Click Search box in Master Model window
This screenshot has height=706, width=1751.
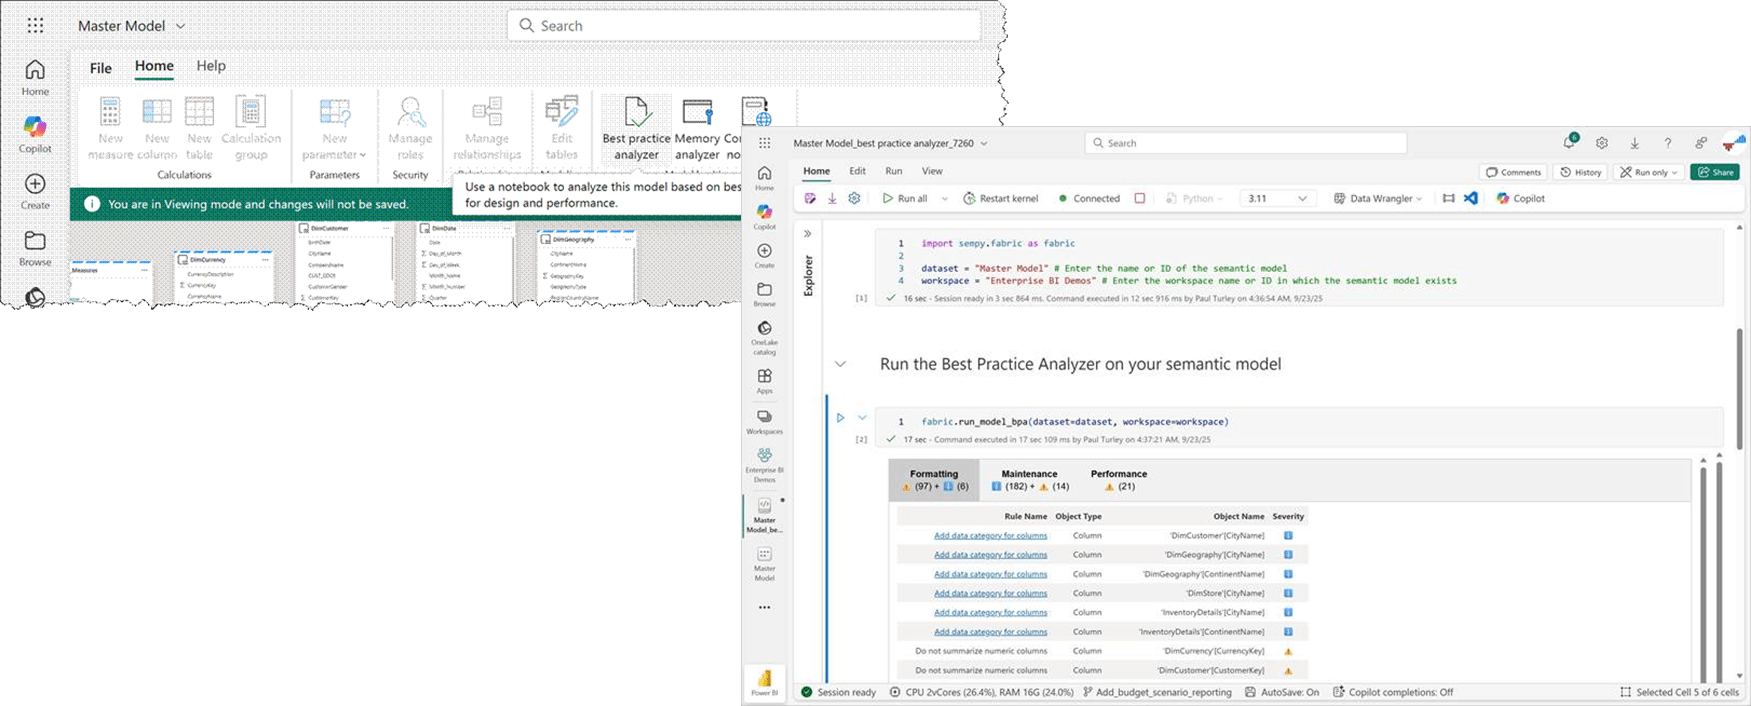point(744,26)
